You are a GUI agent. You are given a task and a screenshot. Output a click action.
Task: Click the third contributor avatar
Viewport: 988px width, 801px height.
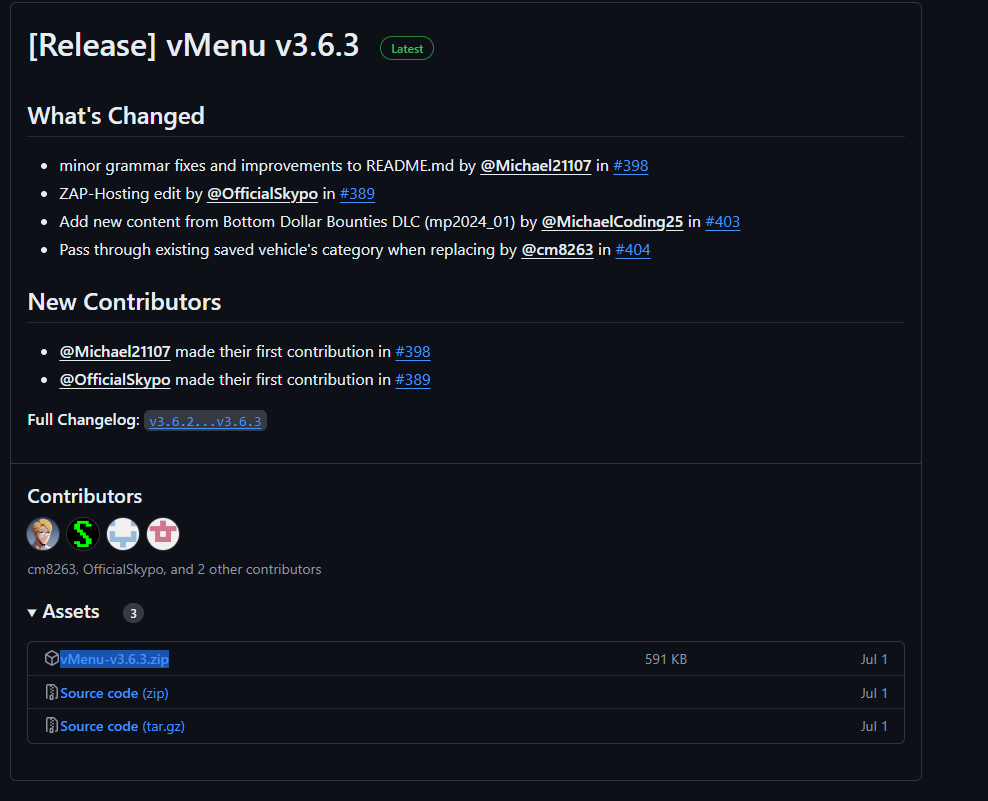122,533
